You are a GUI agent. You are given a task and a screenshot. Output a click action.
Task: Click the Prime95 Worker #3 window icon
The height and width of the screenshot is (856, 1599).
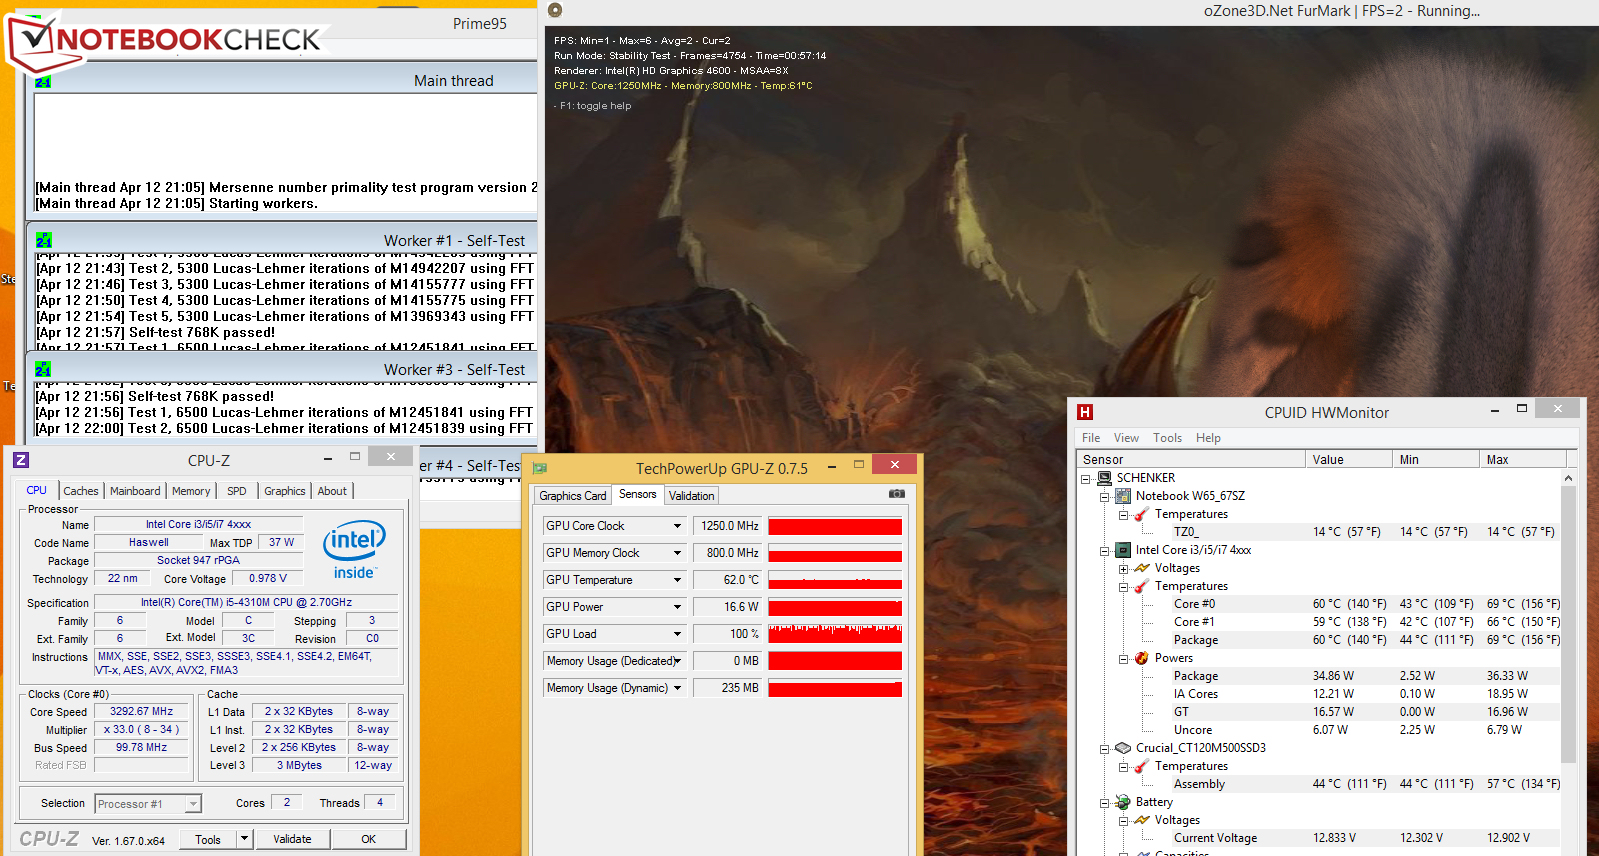(x=43, y=370)
